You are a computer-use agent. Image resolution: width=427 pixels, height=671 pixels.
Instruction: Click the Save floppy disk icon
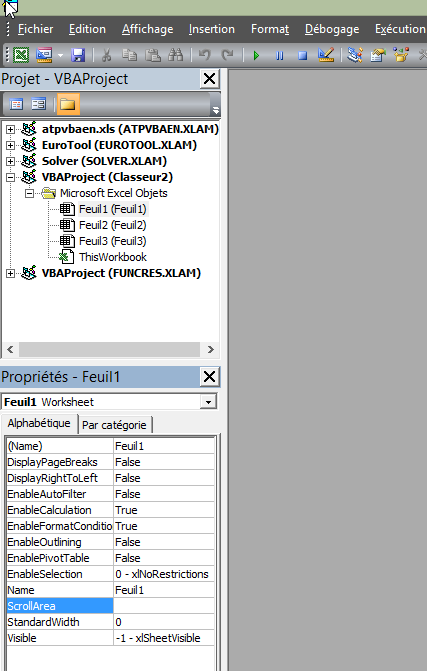[x=78, y=55]
